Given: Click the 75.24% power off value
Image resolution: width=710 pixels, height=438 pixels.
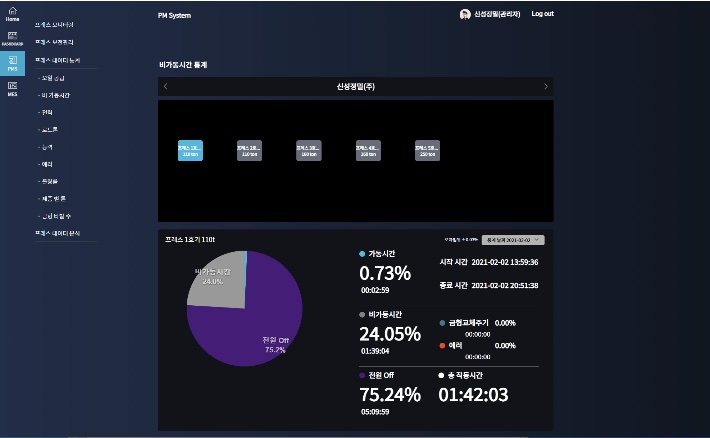Looking at the screenshot, I should (390, 395).
